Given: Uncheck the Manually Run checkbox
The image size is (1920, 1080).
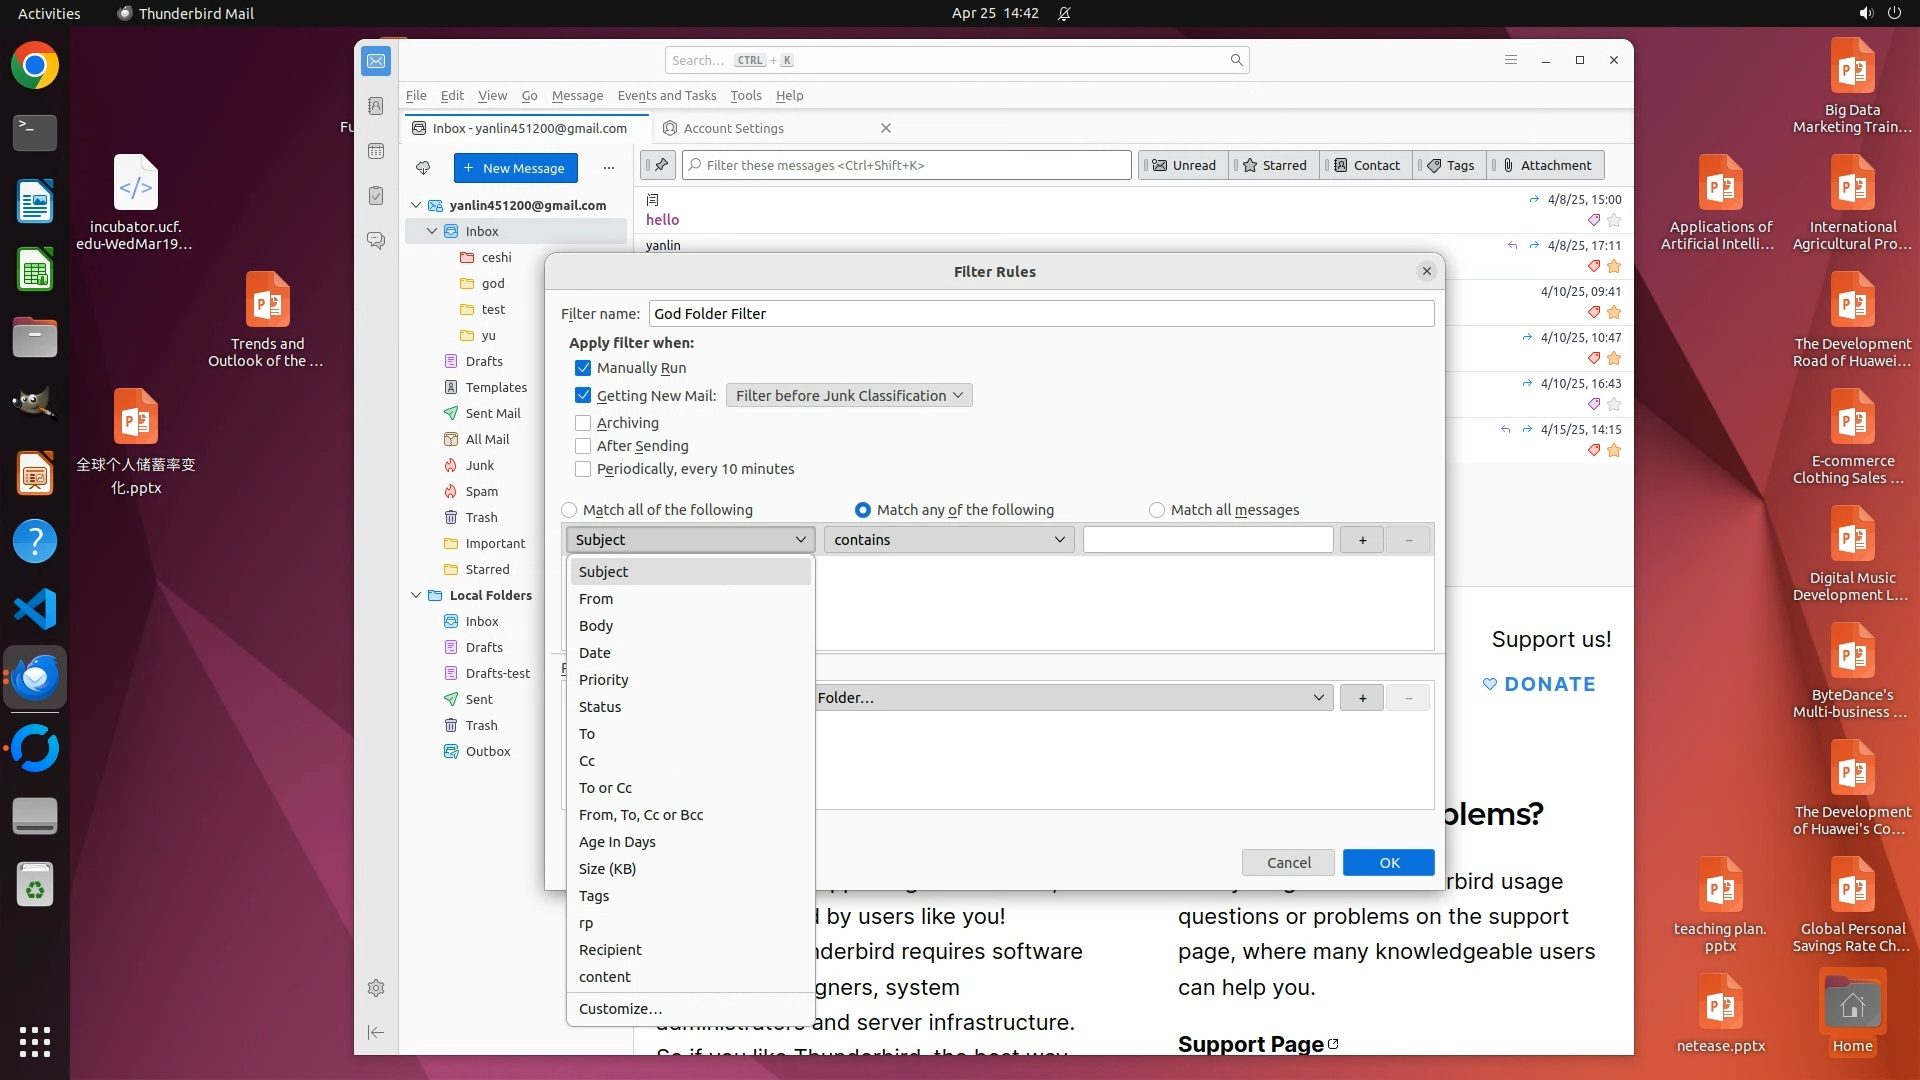Looking at the screenshot, I should click(x=583, y=368).
